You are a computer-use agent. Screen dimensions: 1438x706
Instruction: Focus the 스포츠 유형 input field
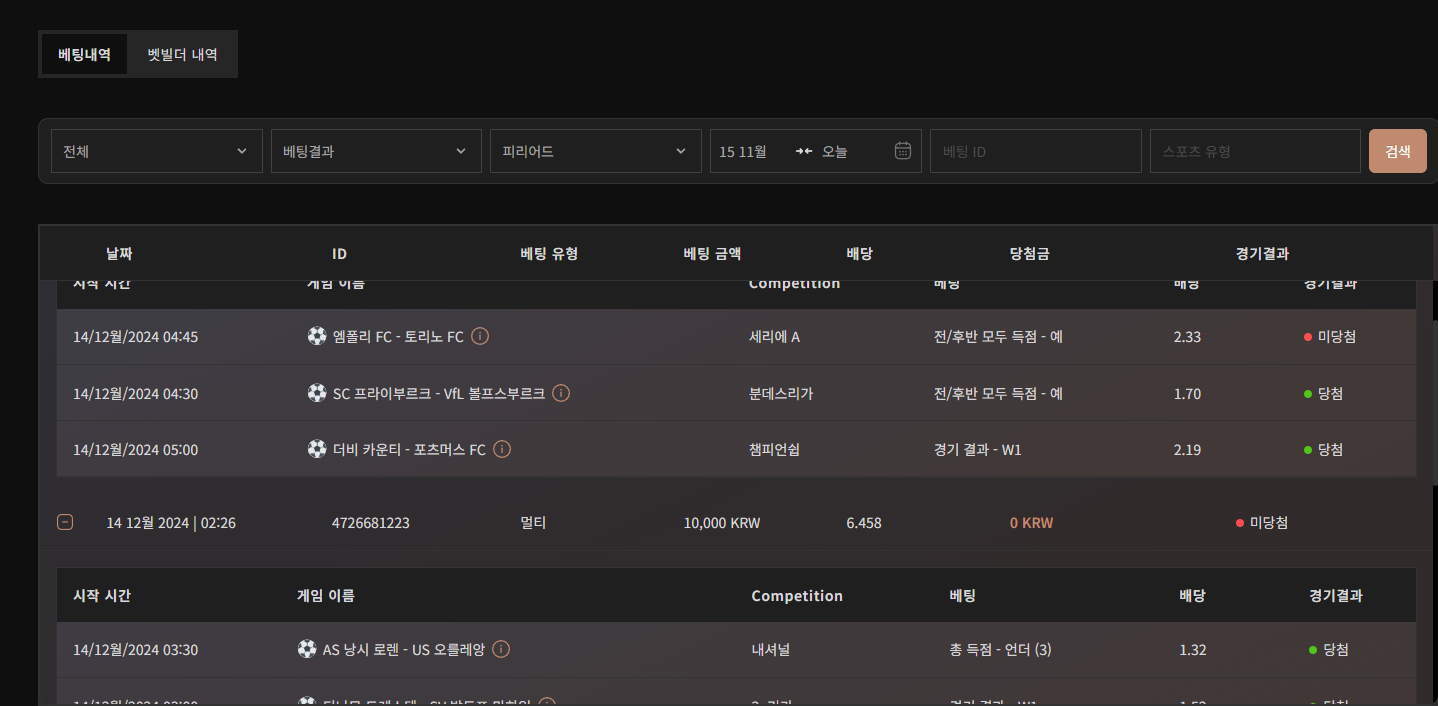pos(1254,151)
